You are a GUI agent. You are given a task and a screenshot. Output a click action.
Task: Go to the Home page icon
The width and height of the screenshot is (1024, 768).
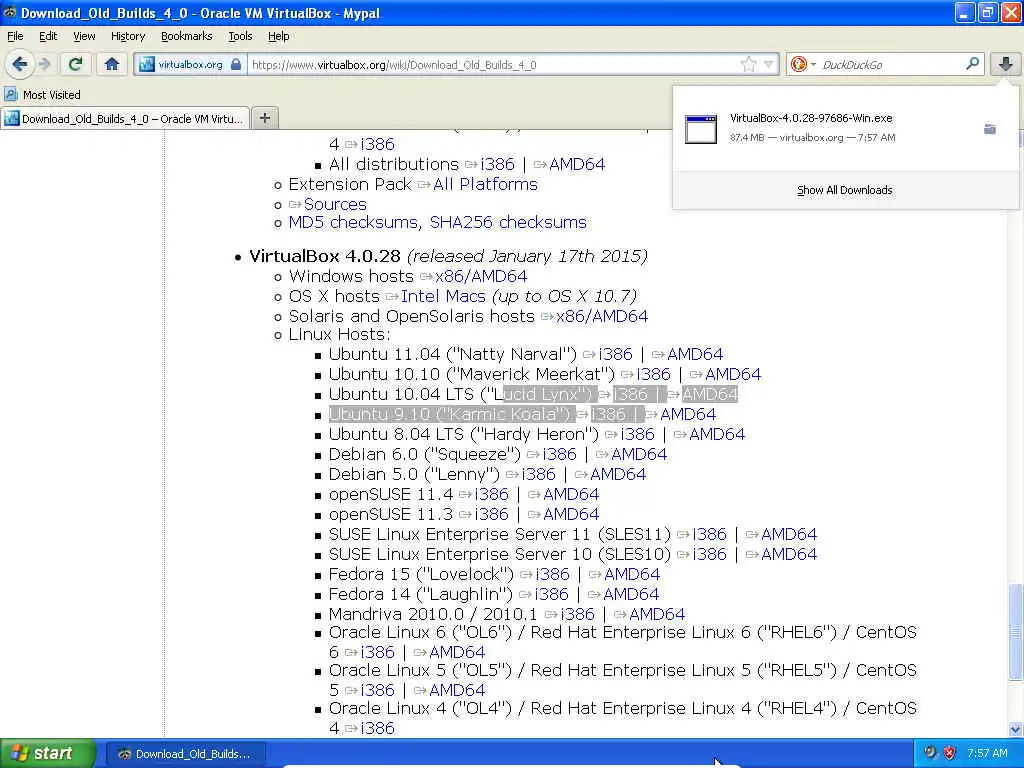(112, 64)
